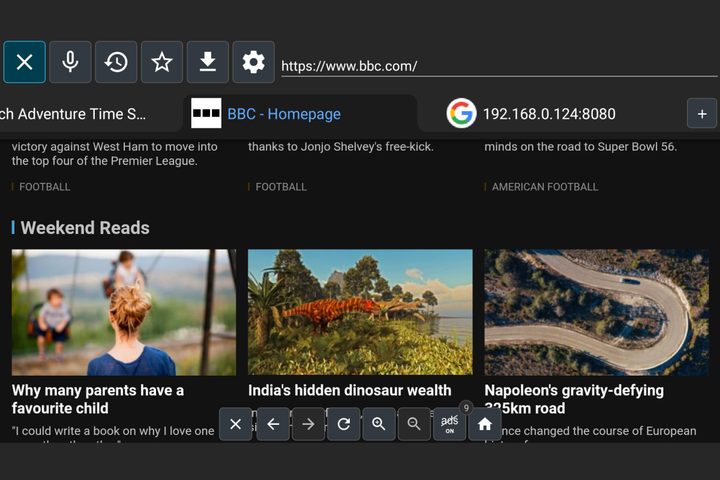Zoom in on the page

(x=379, y=424)
